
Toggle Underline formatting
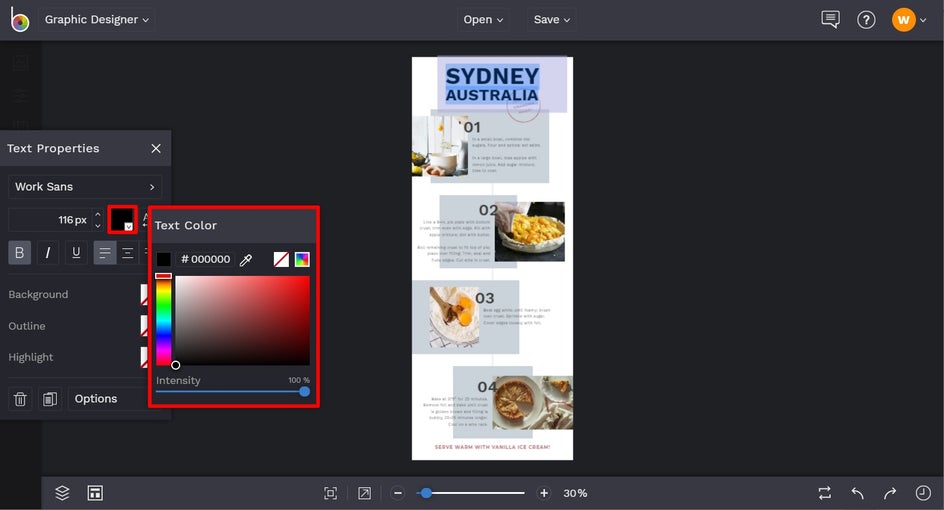tap(76, 253)
